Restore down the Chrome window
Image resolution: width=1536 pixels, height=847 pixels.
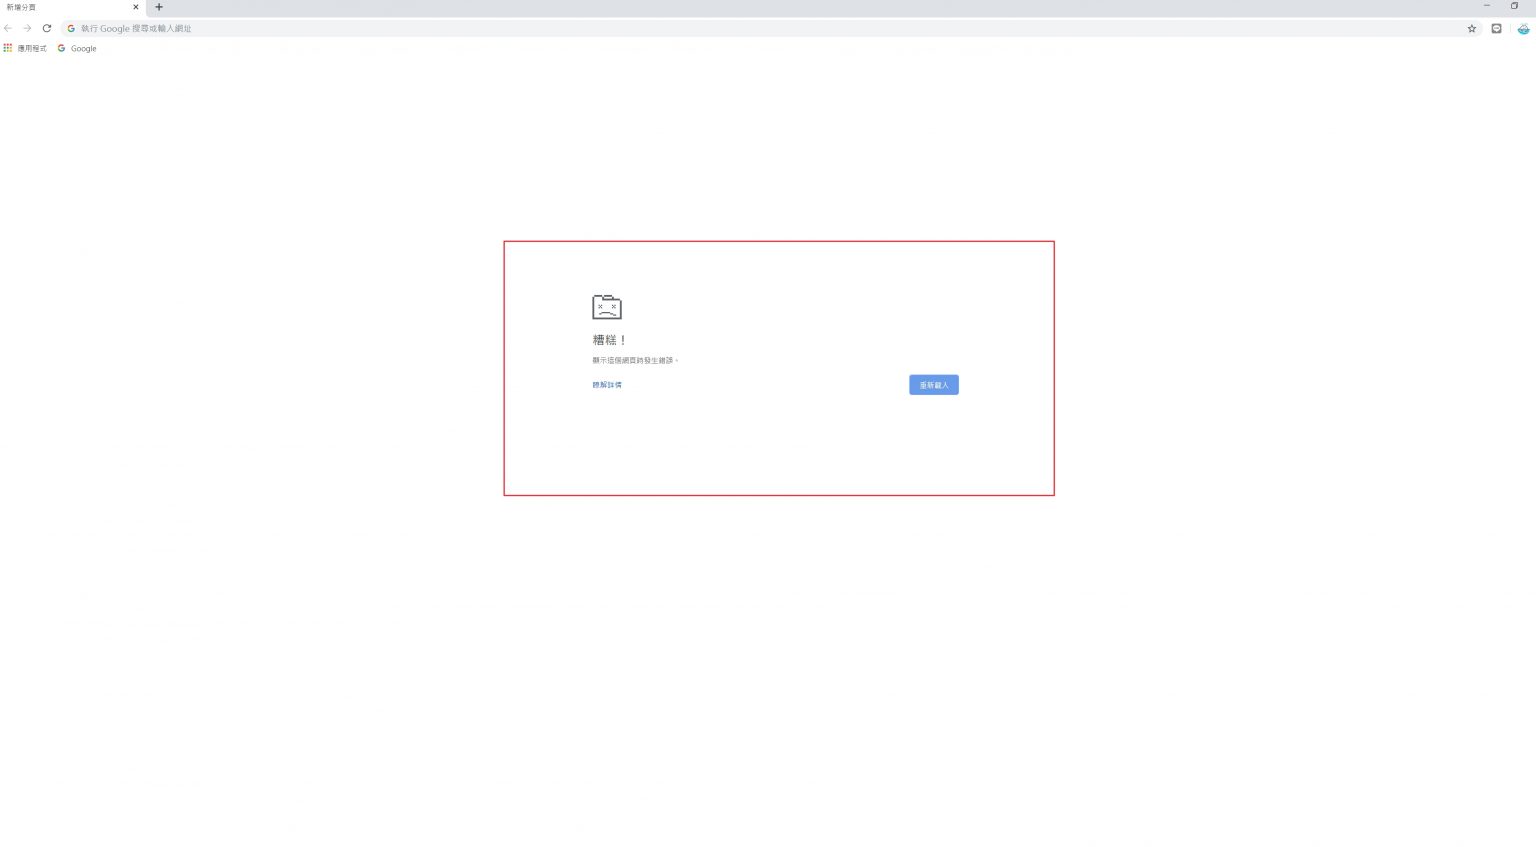pyautogui.click(x=1514, y=6)
